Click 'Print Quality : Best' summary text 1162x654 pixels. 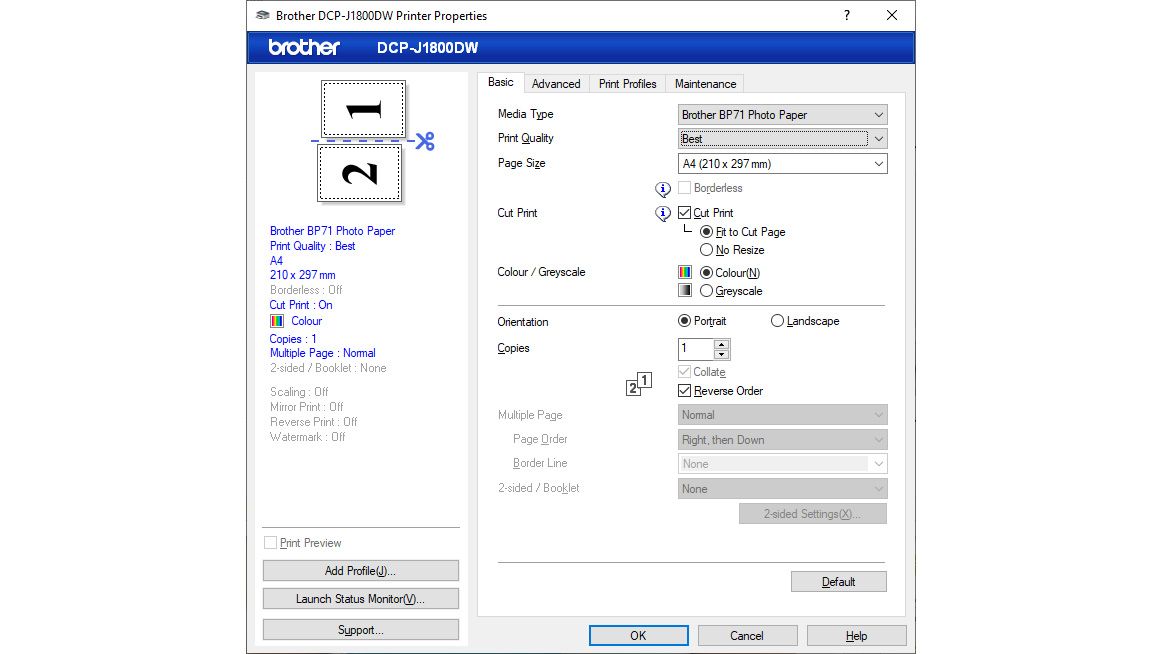pyautogui.click(x=312, y=246)
